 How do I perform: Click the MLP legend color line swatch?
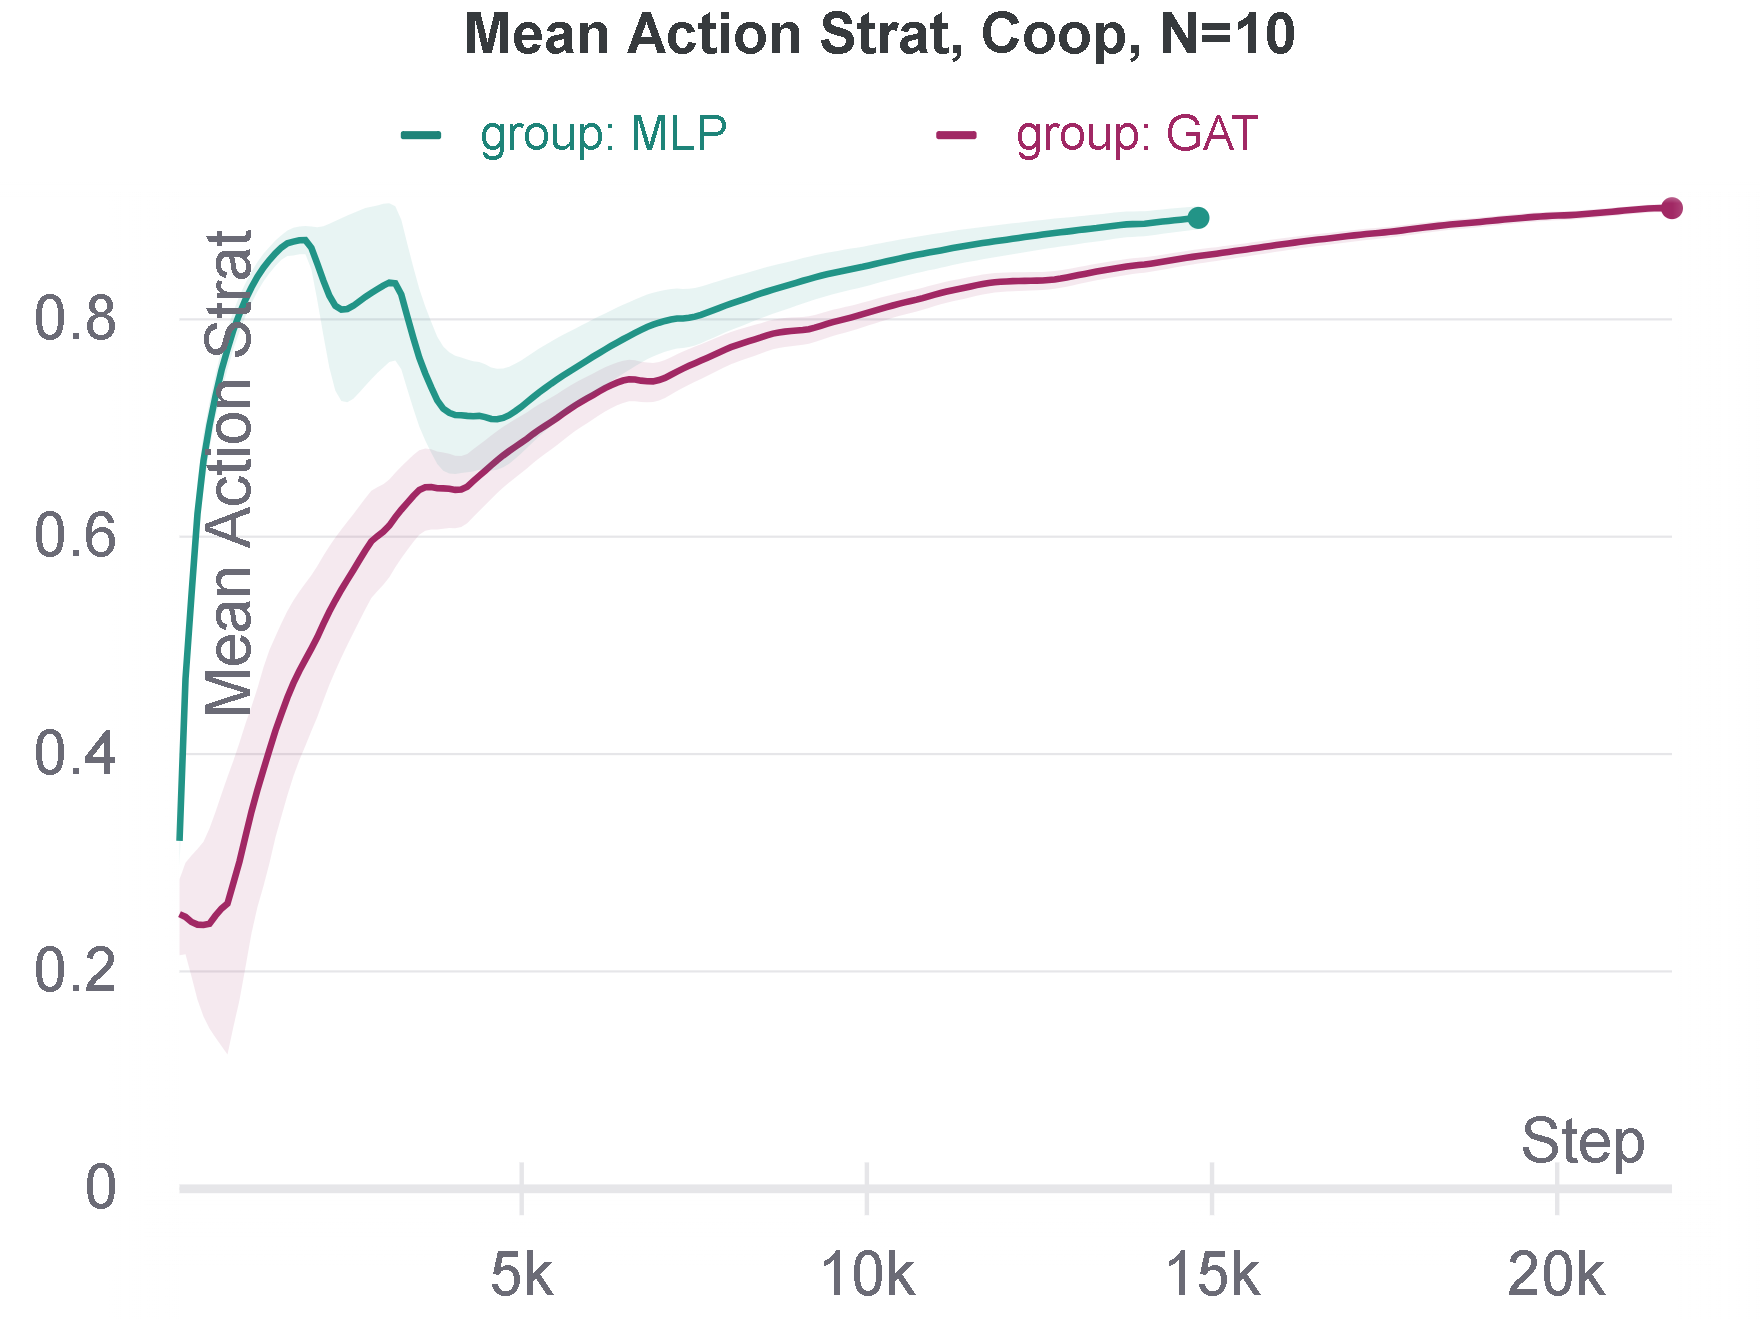click(x=421, y=135)
